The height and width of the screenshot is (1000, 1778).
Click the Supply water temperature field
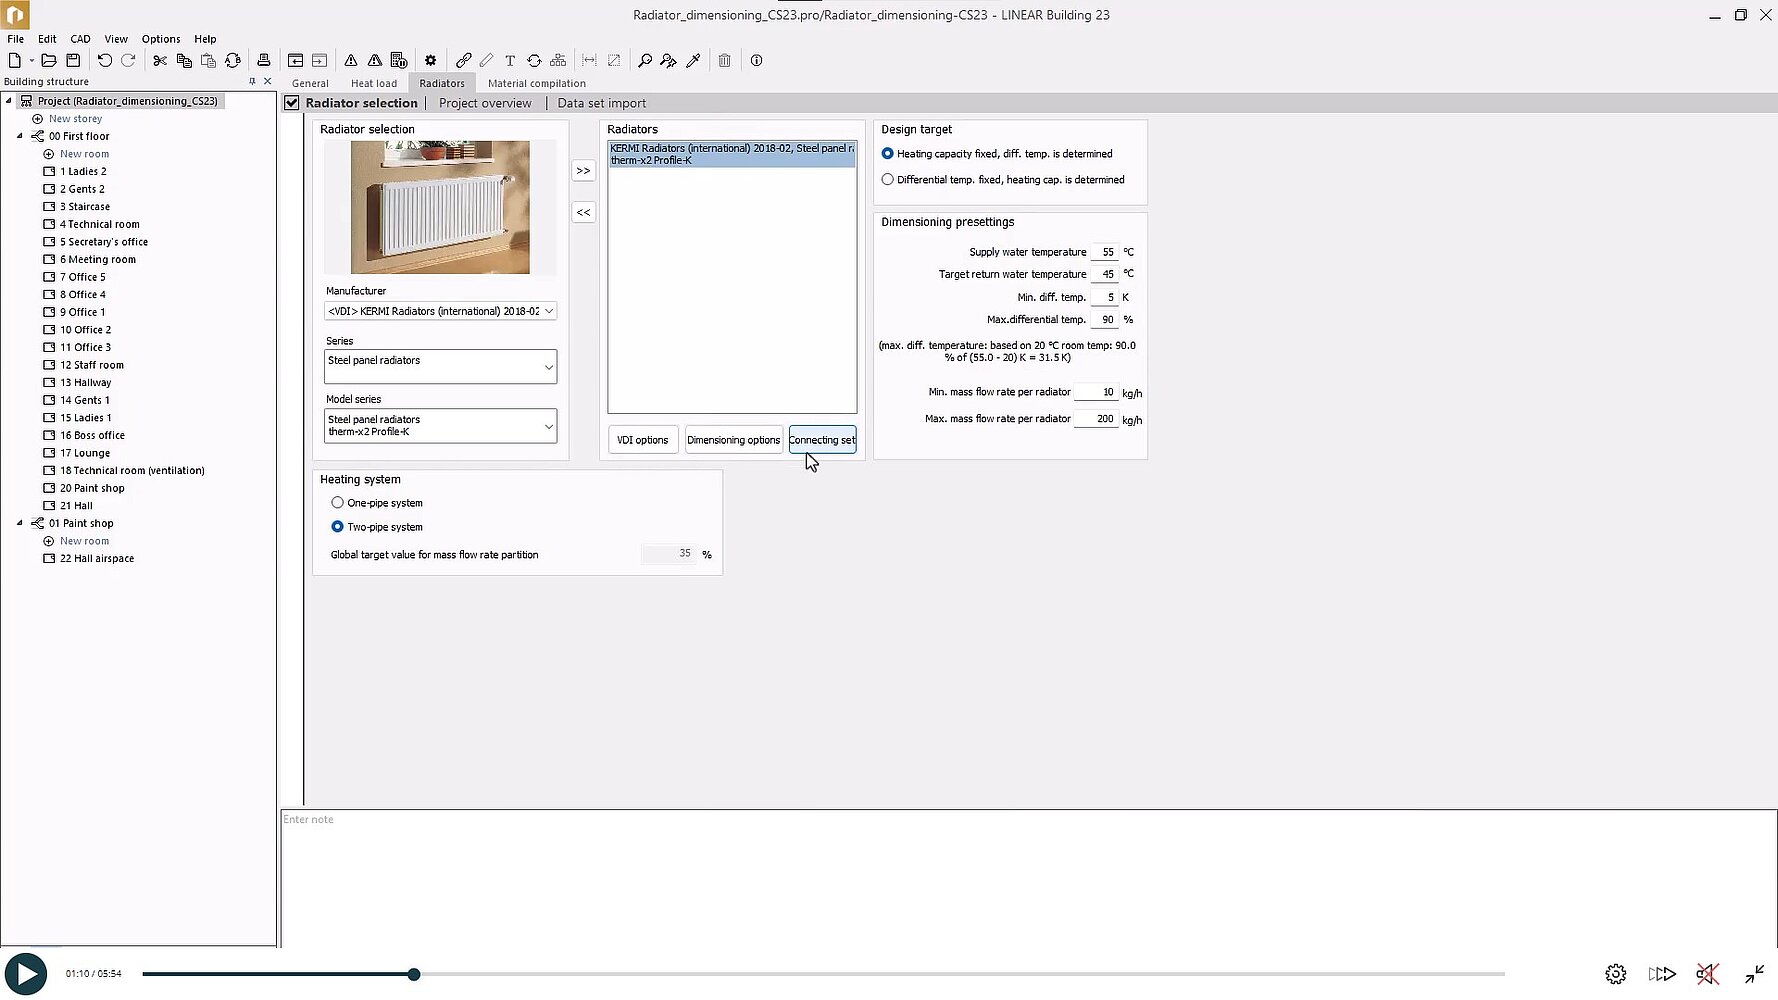[1105, 253]
